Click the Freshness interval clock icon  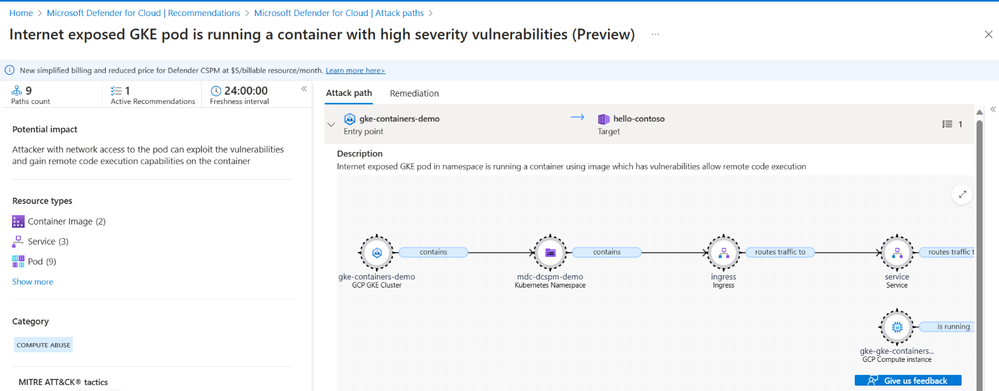click(216, 90)
